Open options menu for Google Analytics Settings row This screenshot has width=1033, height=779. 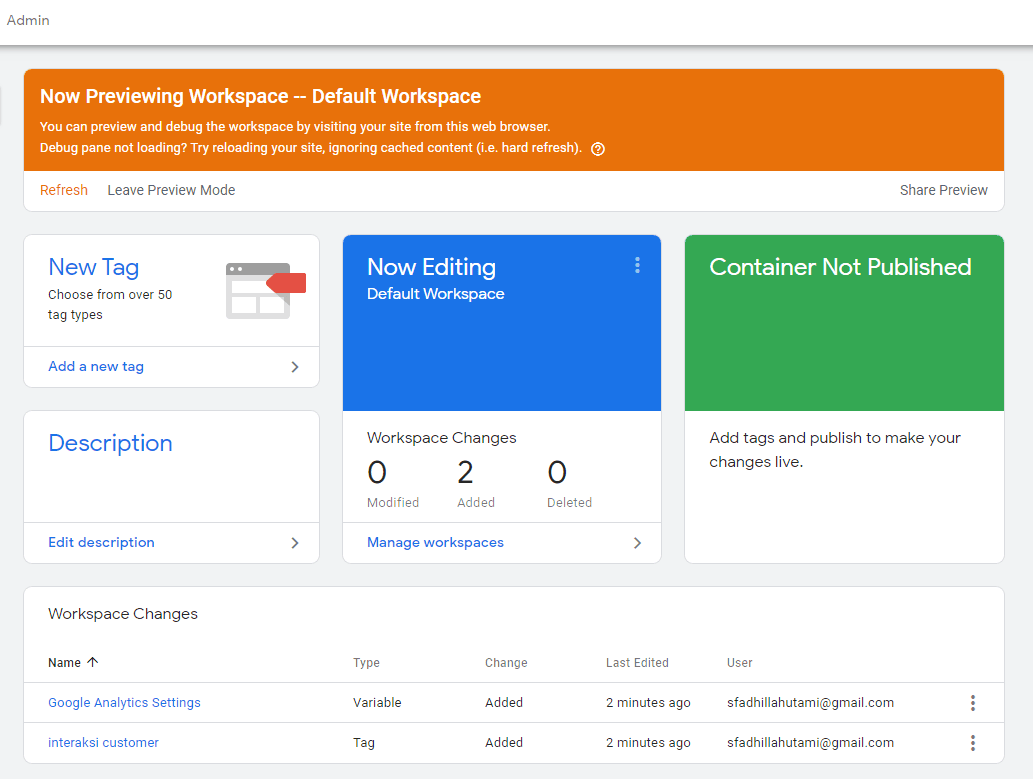[972, 703]
